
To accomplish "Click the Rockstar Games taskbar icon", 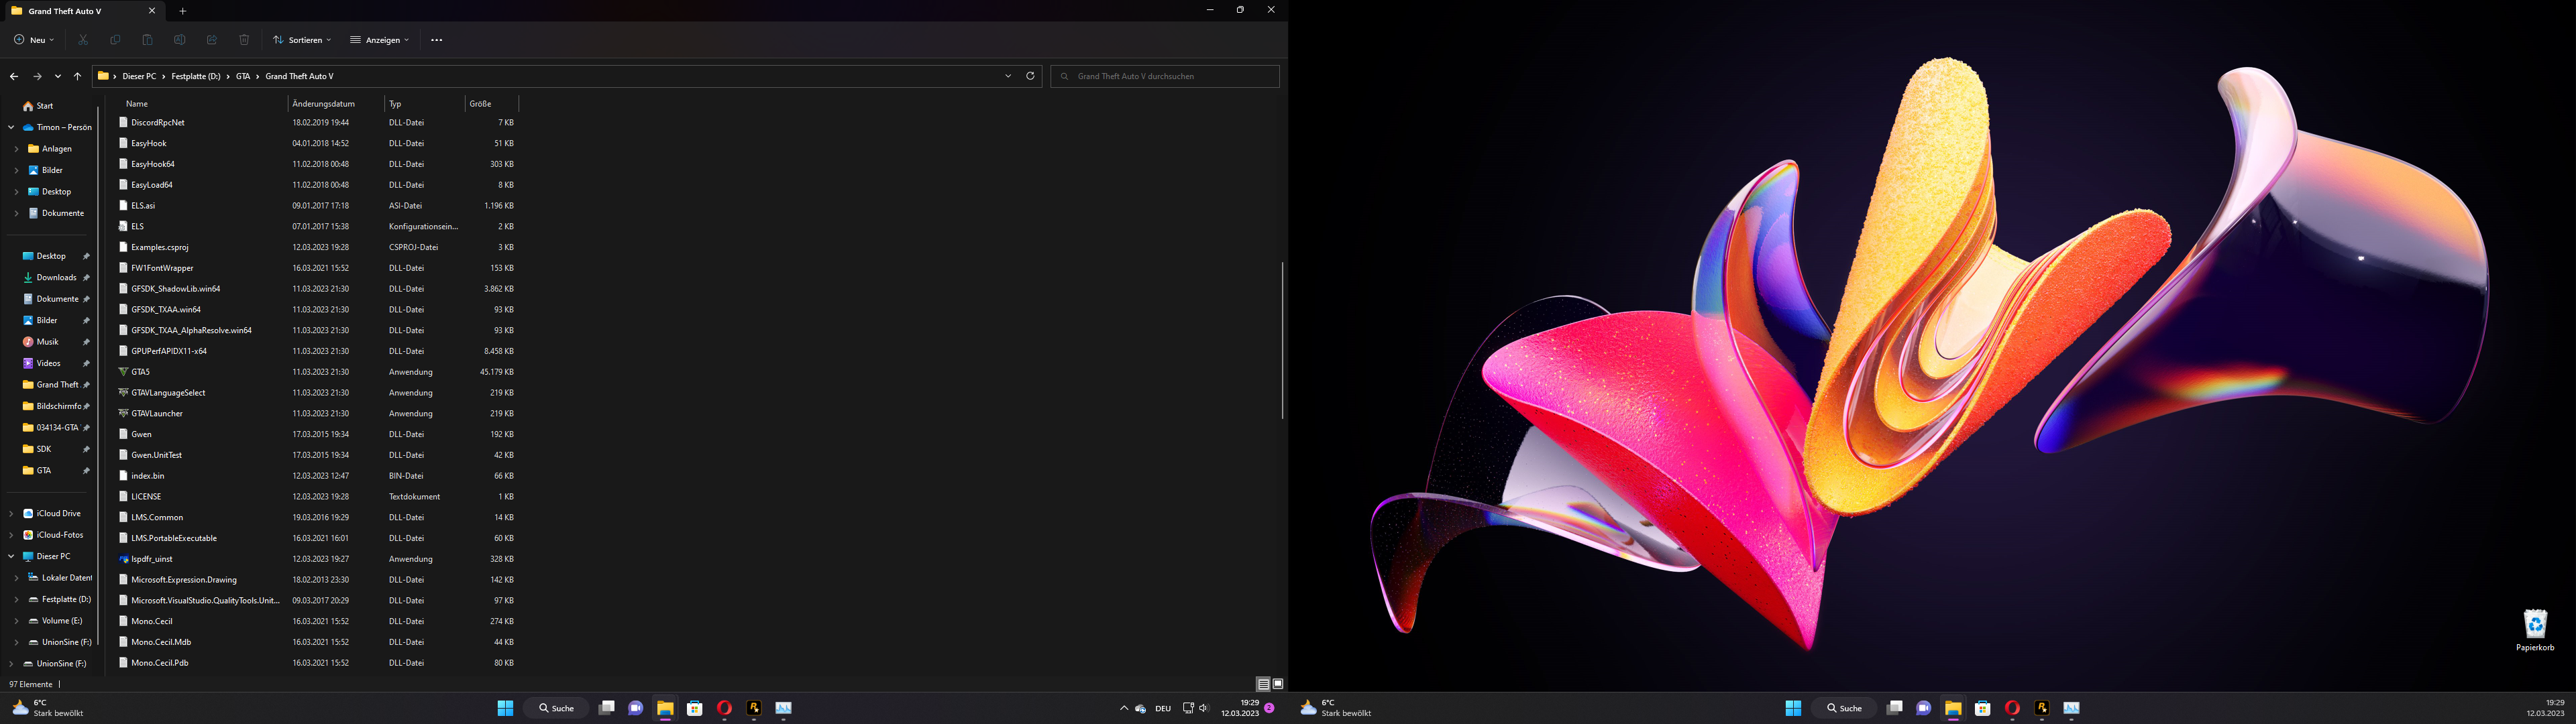I will tap(754, 708).
